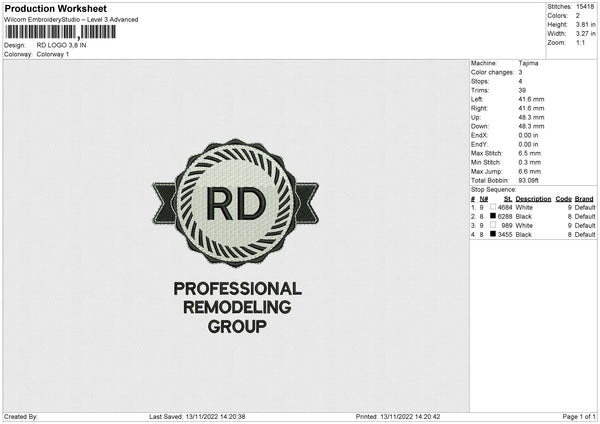Select stitch count 6288 in stop 2
This screenshot has width=600, height=424.
(x=505, y=217)
